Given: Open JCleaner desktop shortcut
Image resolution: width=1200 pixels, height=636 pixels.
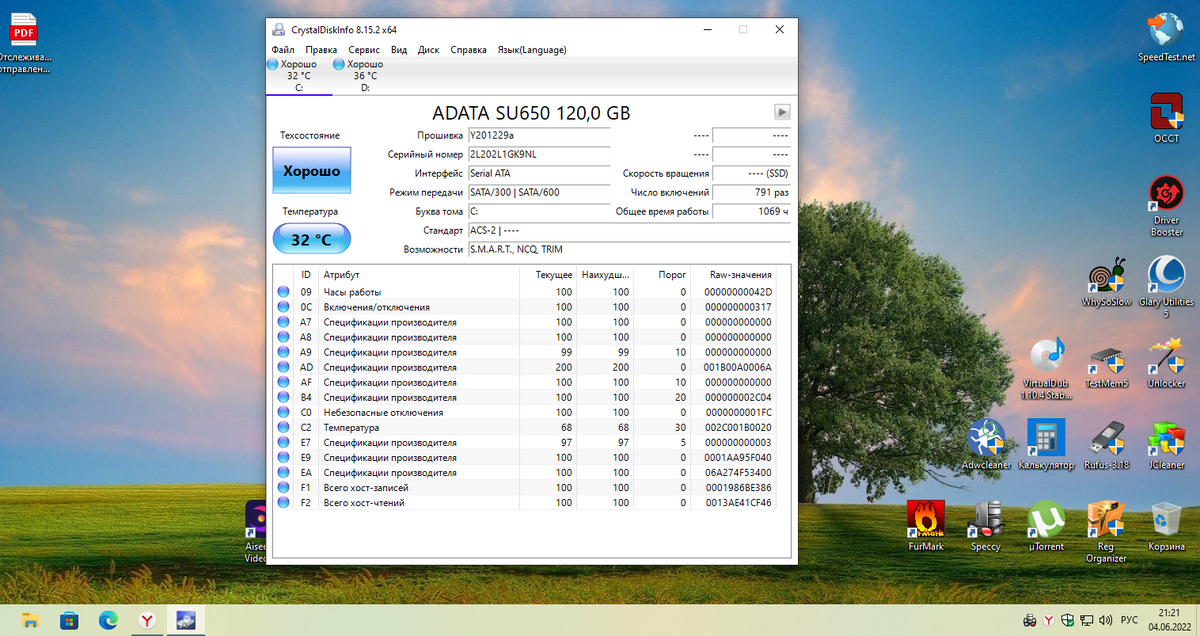Looking at the screenshot, I should pos(1166,445).
